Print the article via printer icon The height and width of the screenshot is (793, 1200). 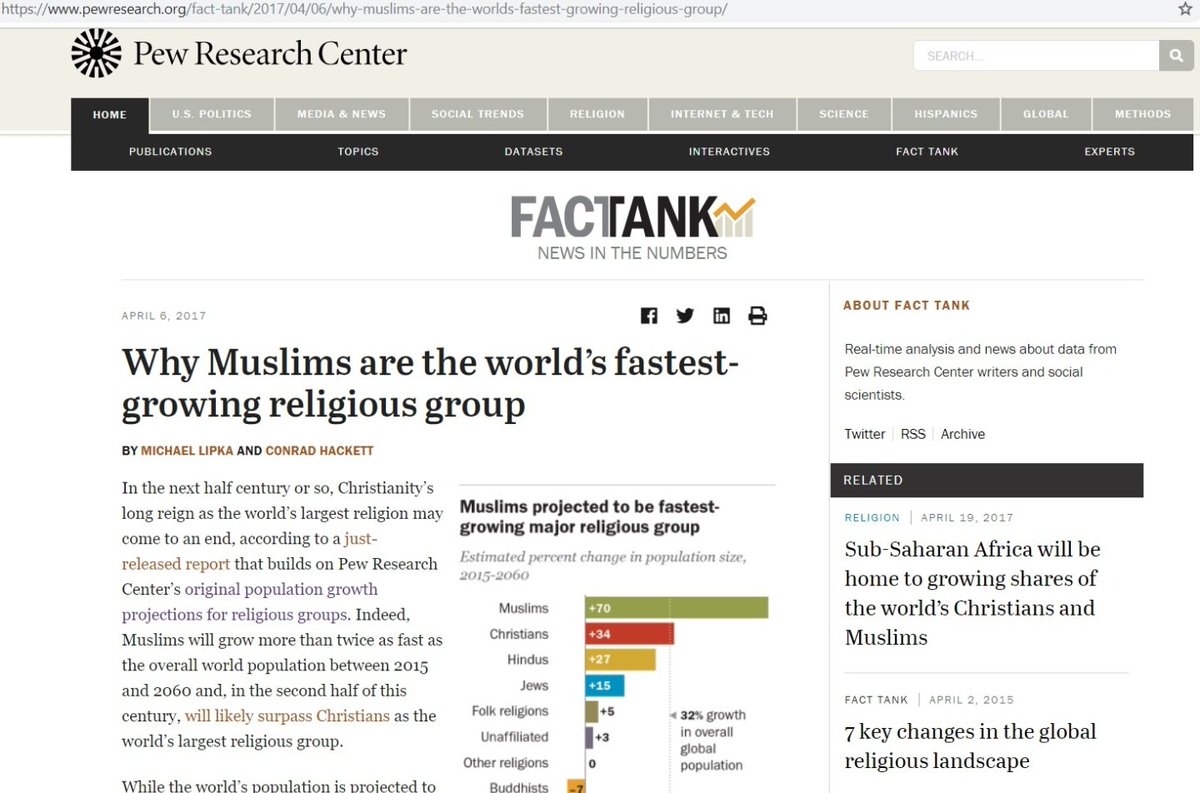tap(757, 316)
